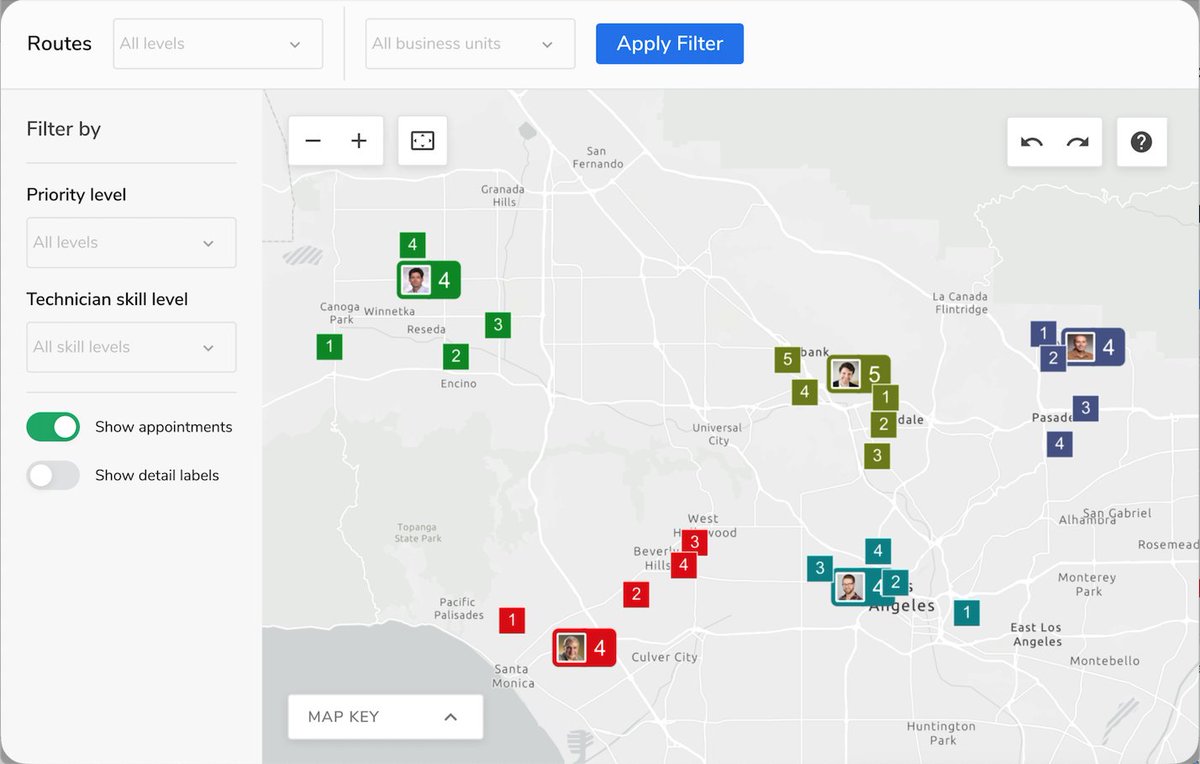Click the redo arrow on the map
Viewport: 1200px width, 764px height.
1078,142
